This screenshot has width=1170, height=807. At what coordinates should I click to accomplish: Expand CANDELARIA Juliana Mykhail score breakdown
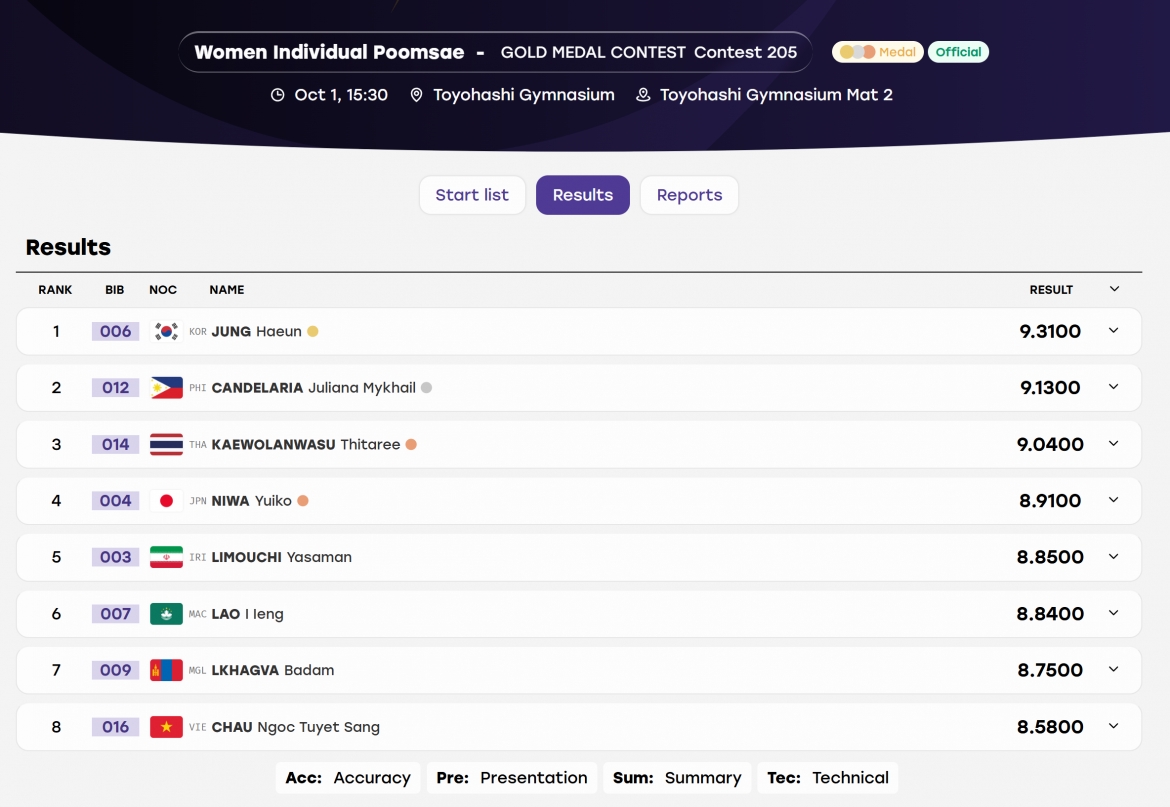point(1113,386)
